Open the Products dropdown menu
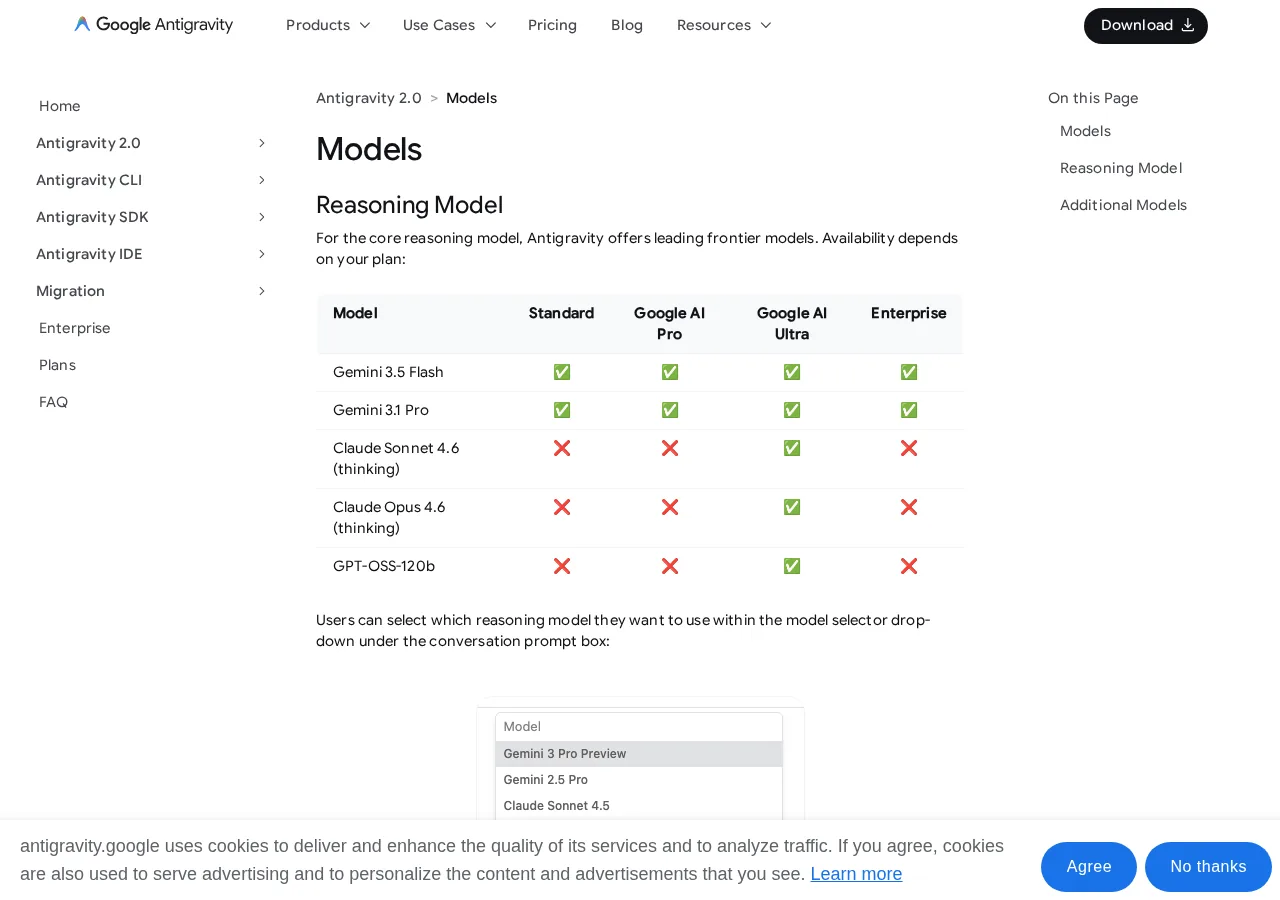This screenshot has height=900, width=1280. coord(328,25)
